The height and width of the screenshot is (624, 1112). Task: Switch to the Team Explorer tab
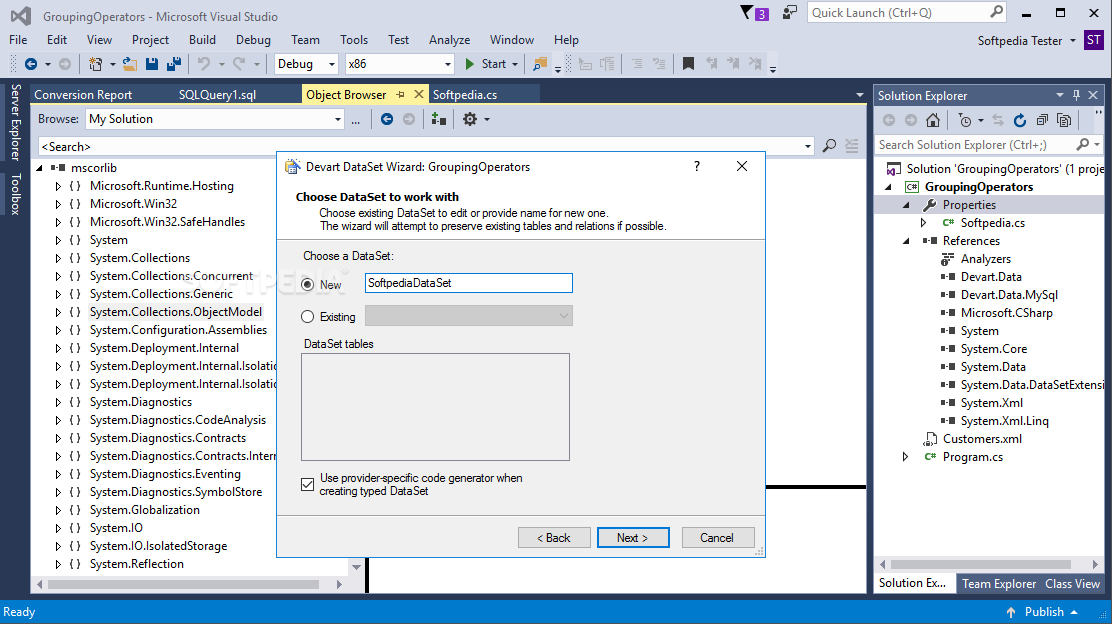[x=999, y=584]
